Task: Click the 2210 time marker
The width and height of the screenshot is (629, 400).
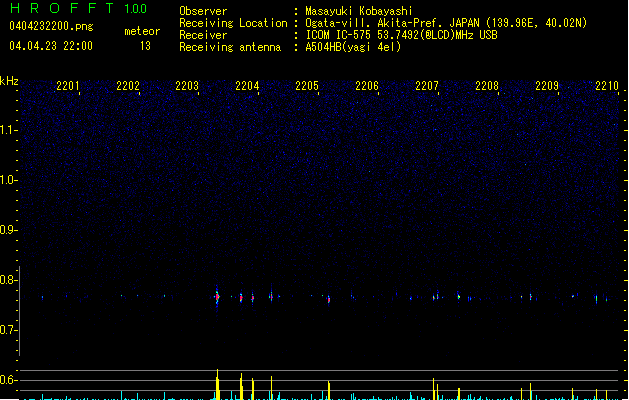Action: coord(607,86)
